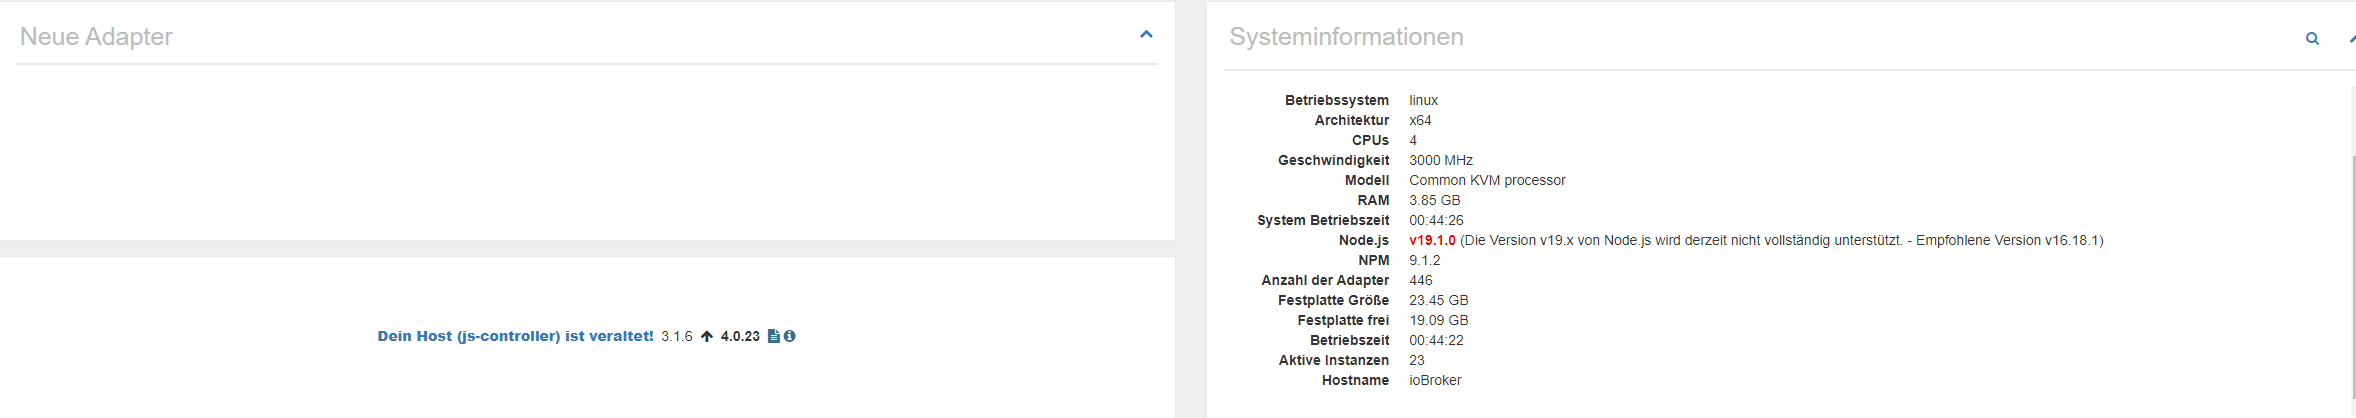2356x418 pixels.
Task: Click the Anzahl der Adapter label
Action: click(x=1325, y=280)
